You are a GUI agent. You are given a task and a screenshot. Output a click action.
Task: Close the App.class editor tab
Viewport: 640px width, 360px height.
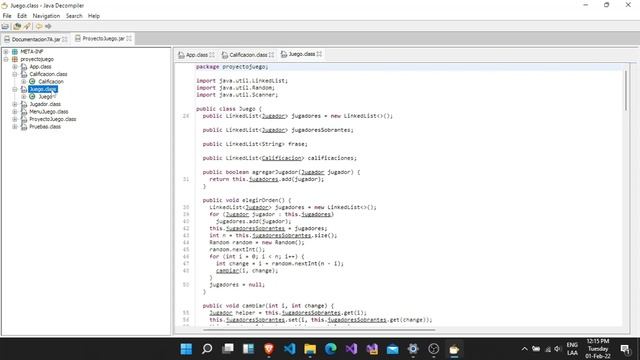212,54
